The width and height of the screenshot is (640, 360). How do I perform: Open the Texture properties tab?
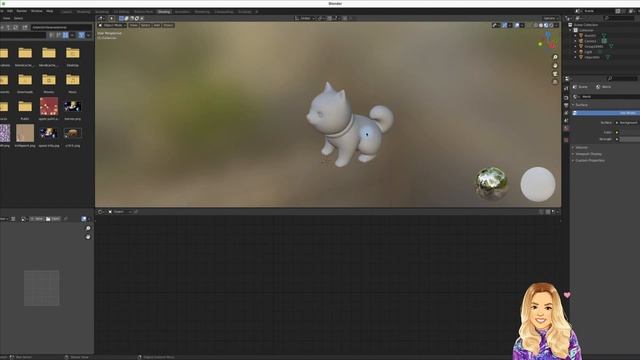(x=566, y=140)
